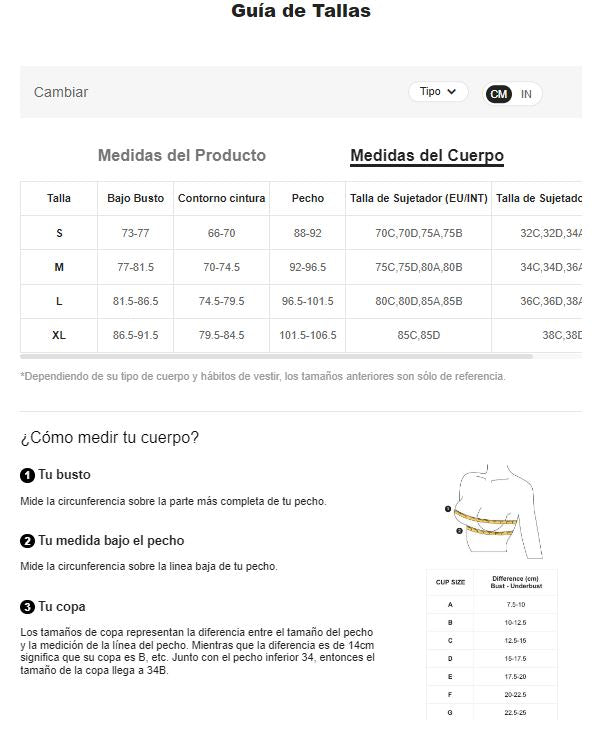Click the Tipo dropdown chevron arrow
Image resolution: width=598 pixels, height=741 pixels.
pyautogui.click(x=451, y=92)
